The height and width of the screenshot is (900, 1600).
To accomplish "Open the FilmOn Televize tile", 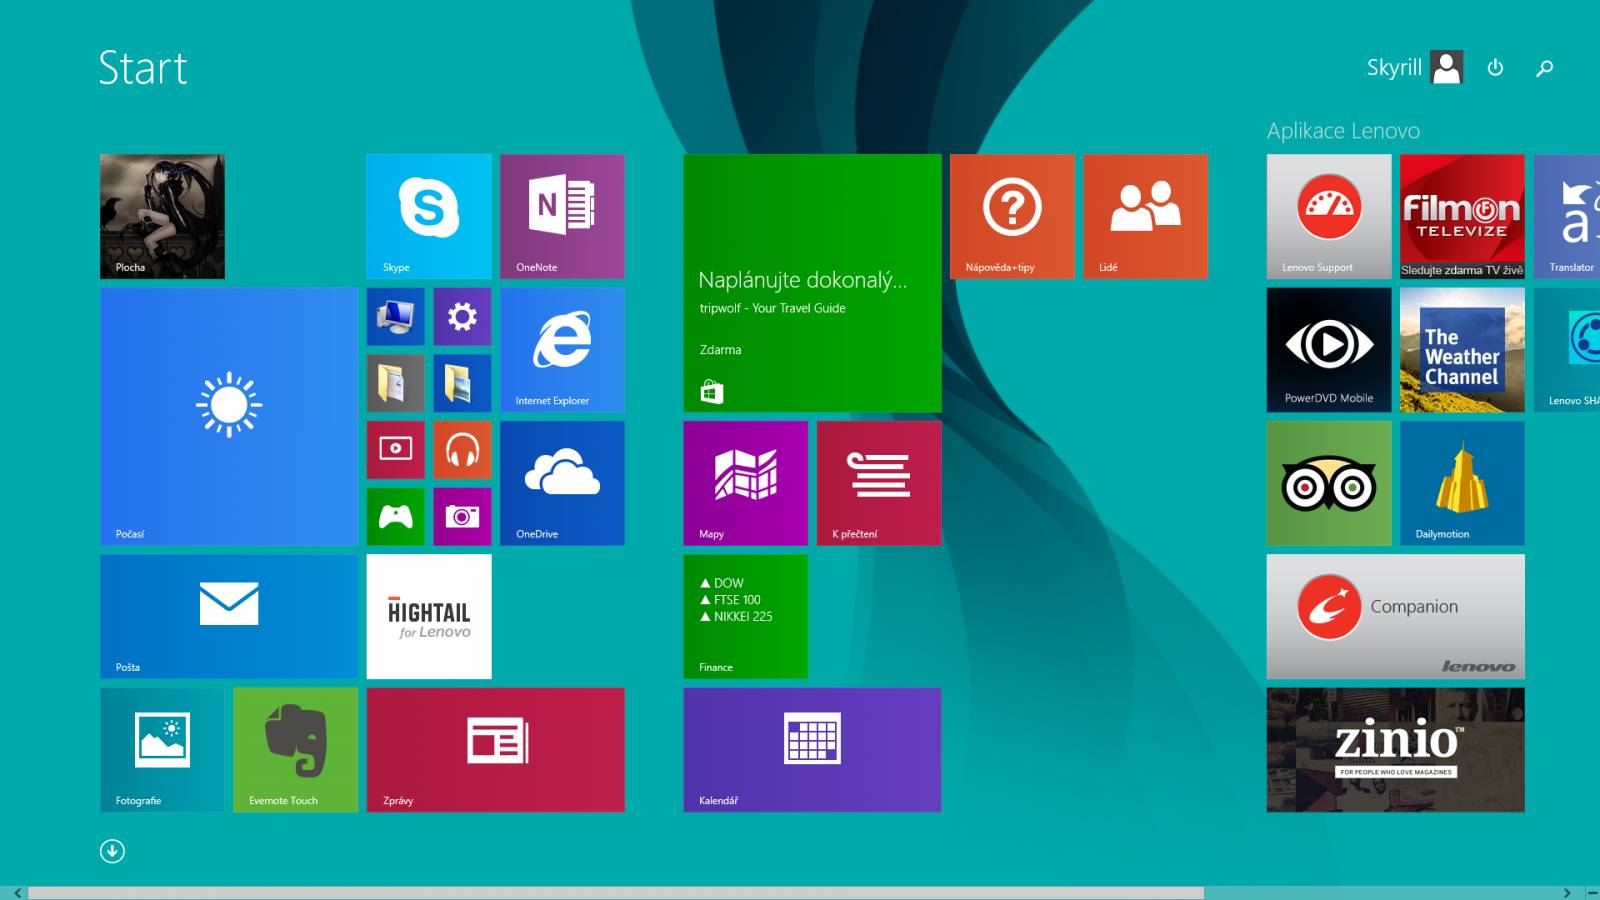I will tap(1462, 216).
